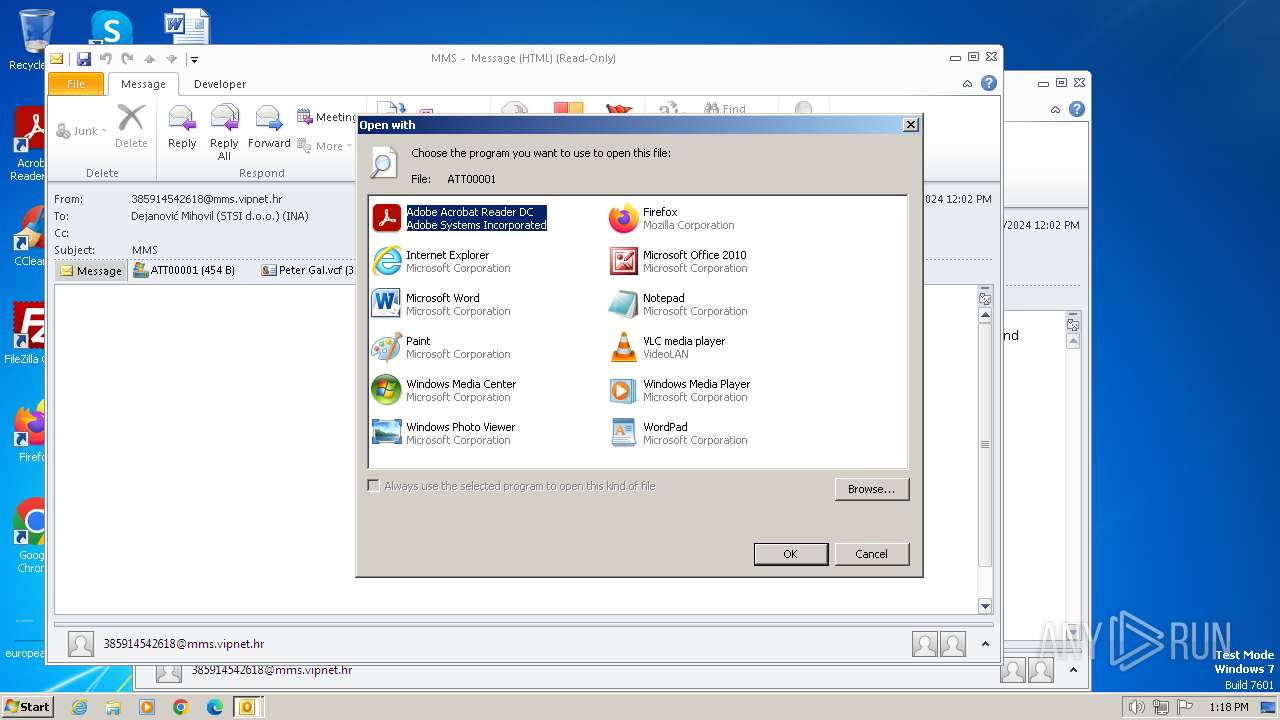Open File Explorer from the taskbar

coord(113,707)
